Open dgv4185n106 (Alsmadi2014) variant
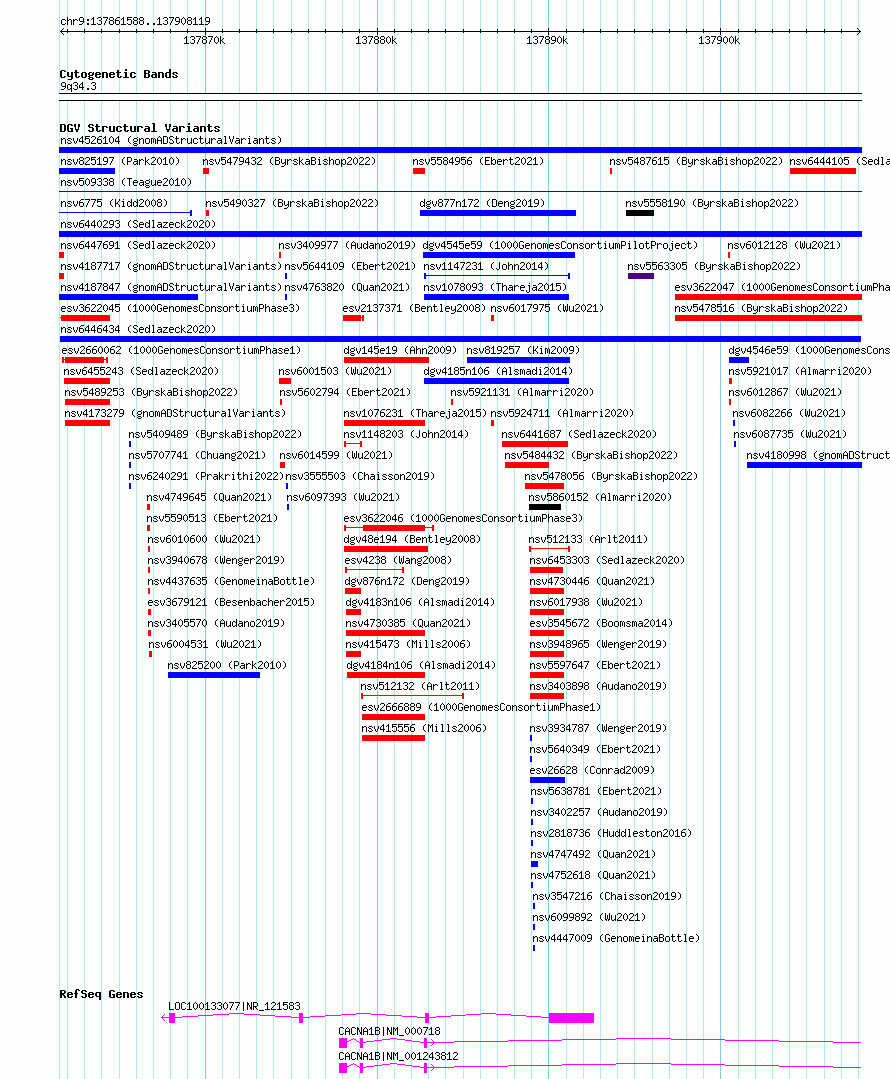 pyautogui.click(x=498, y=371)
